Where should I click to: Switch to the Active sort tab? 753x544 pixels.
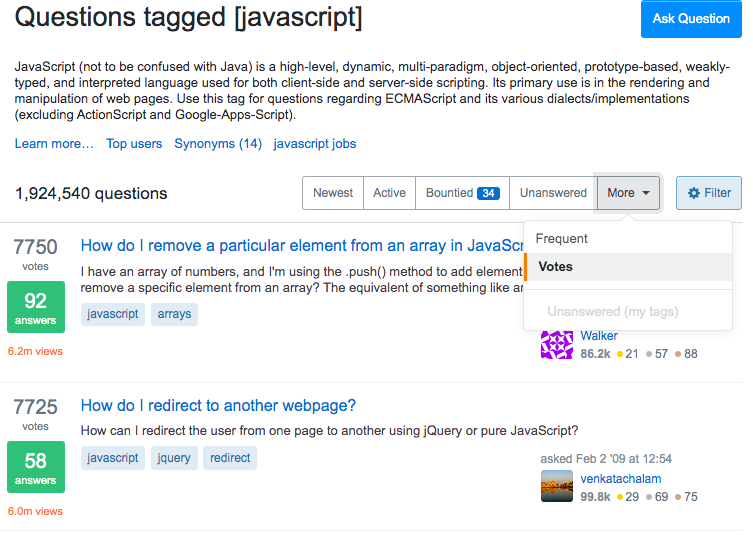tap(389, 193)
